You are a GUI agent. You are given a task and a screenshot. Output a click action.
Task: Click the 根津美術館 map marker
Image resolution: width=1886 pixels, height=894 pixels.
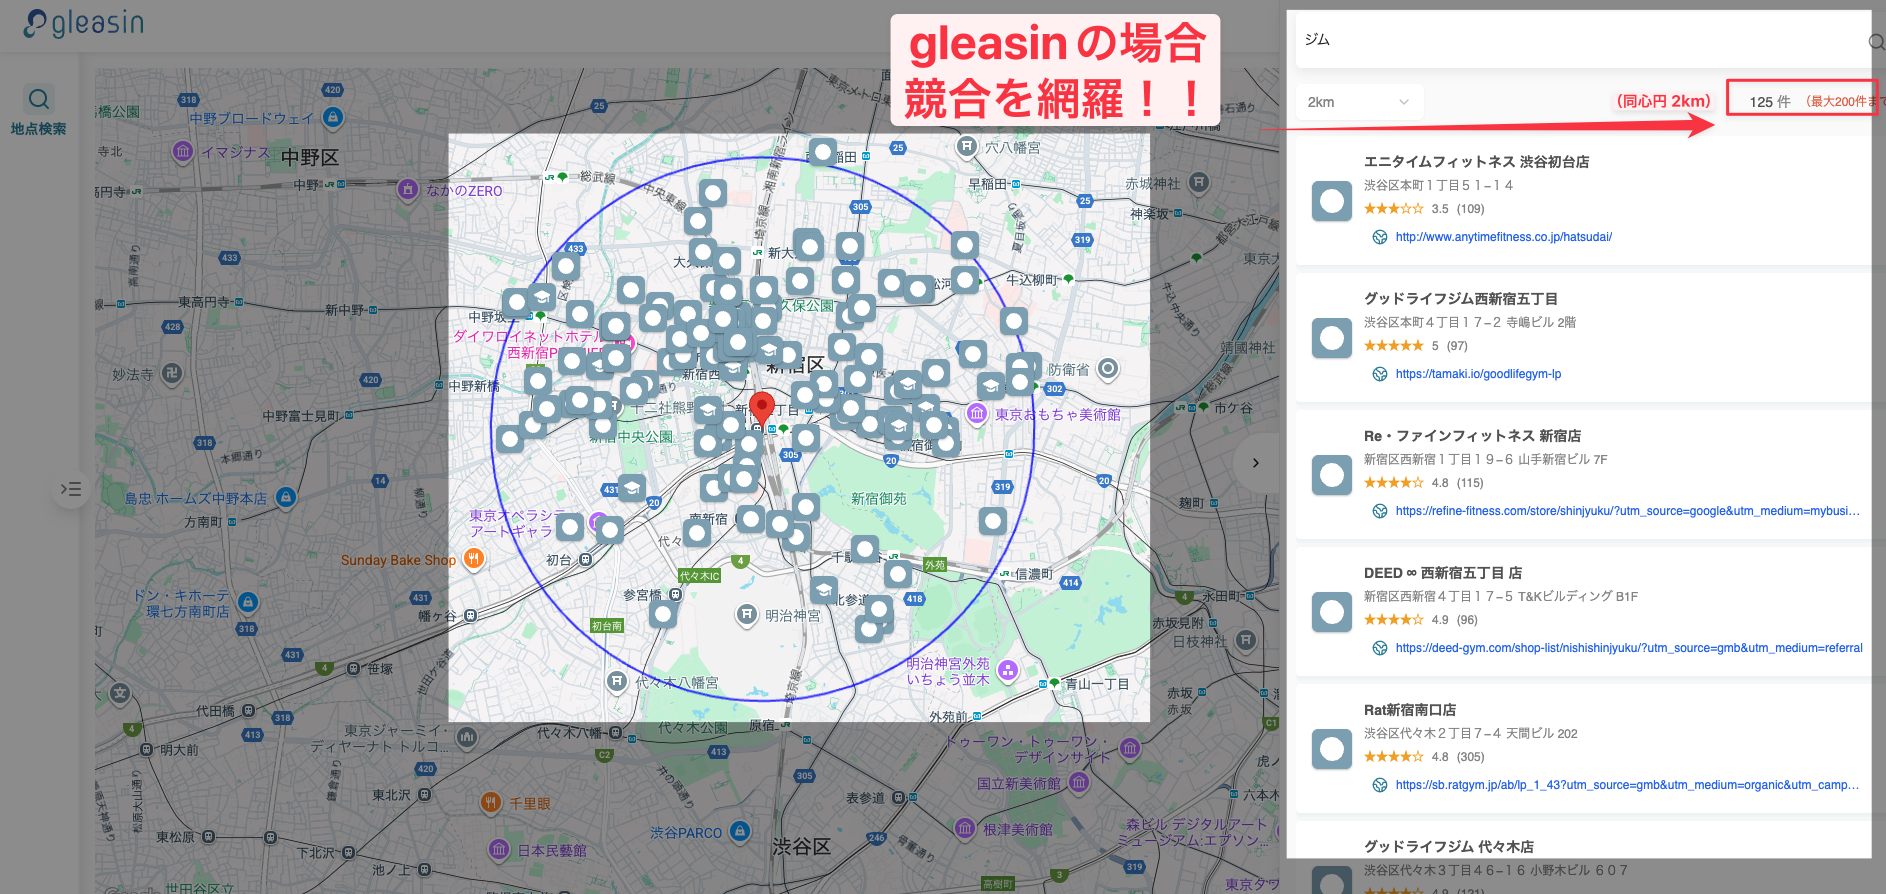pyautogui.click(x=965, y=829)
